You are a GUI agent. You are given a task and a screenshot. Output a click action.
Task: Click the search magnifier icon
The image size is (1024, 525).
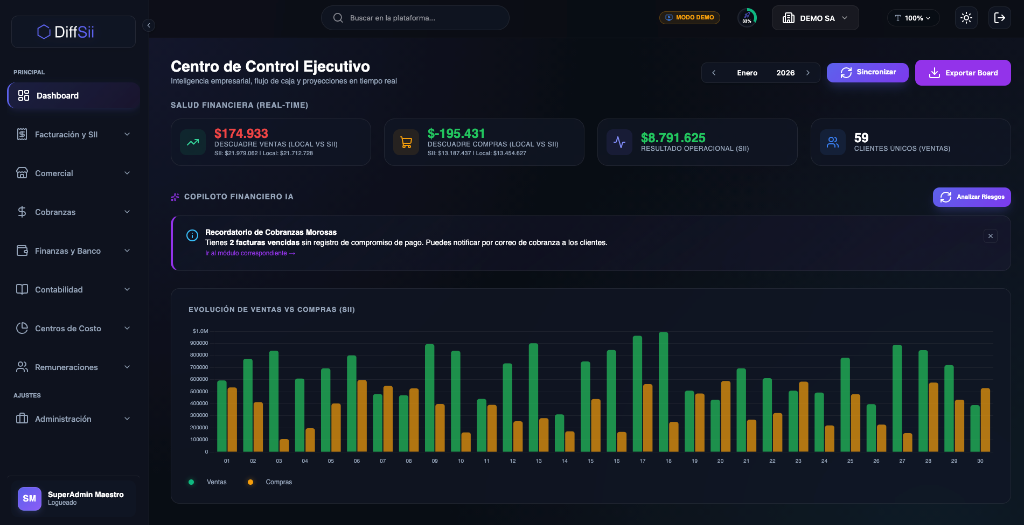[x=338, y=18]
